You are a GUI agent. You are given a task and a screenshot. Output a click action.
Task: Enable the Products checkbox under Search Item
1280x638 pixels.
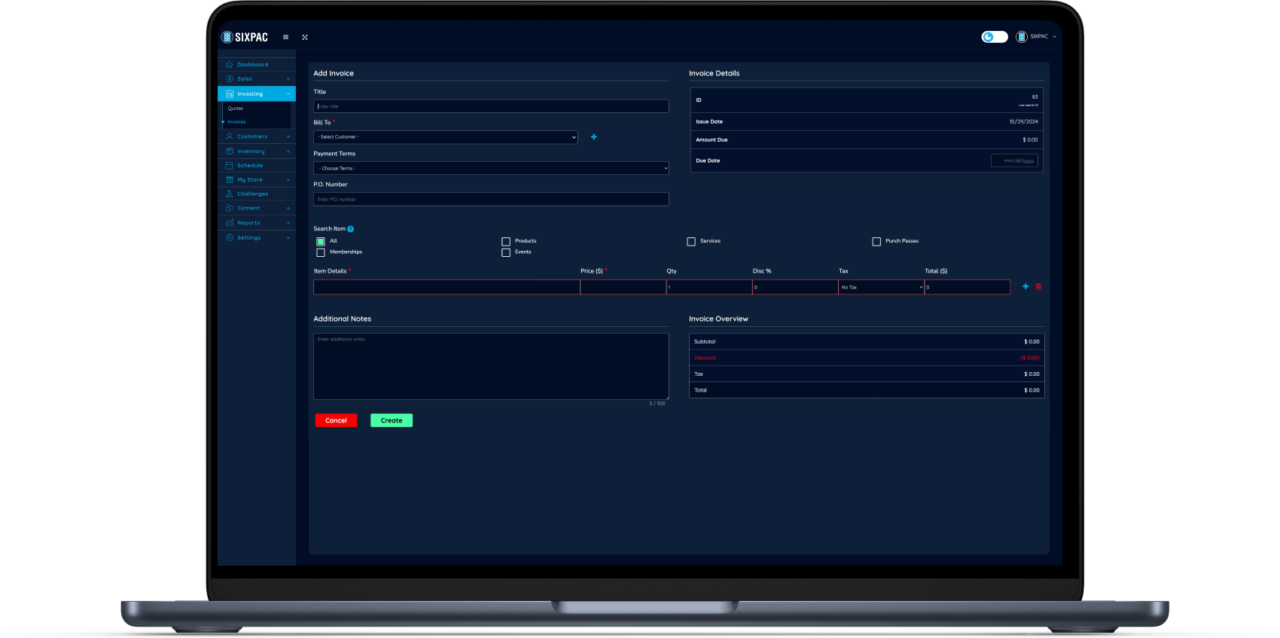506,241
